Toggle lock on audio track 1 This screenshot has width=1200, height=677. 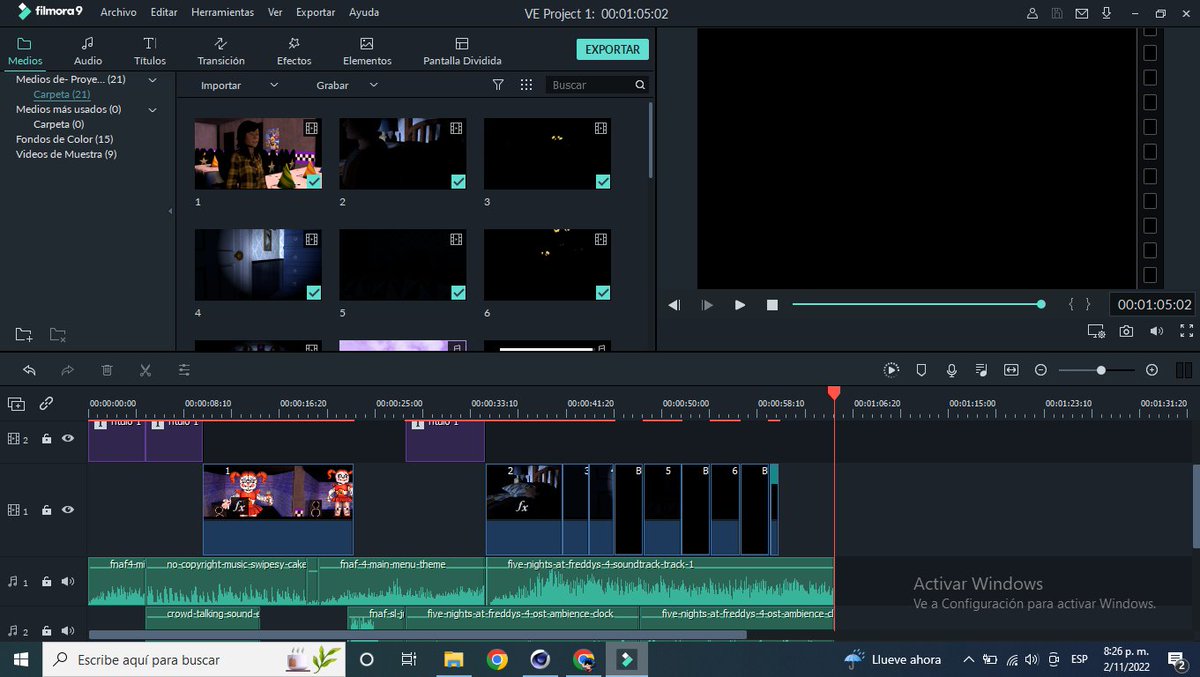tap(46, 581)
